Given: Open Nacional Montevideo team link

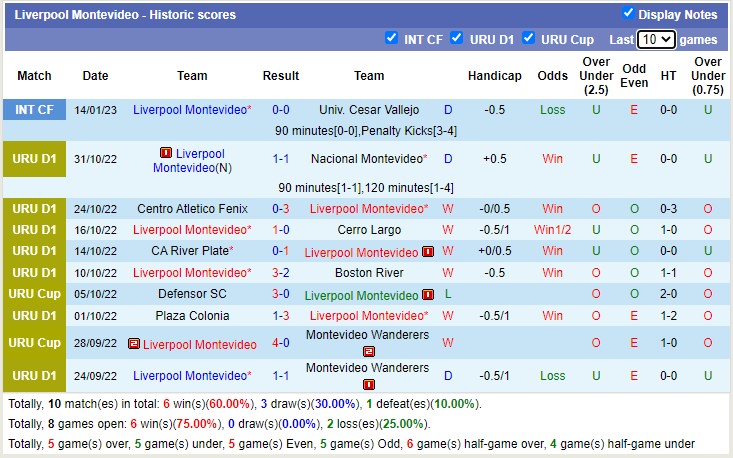Looking at the screenshot, I should pos(366,159).
